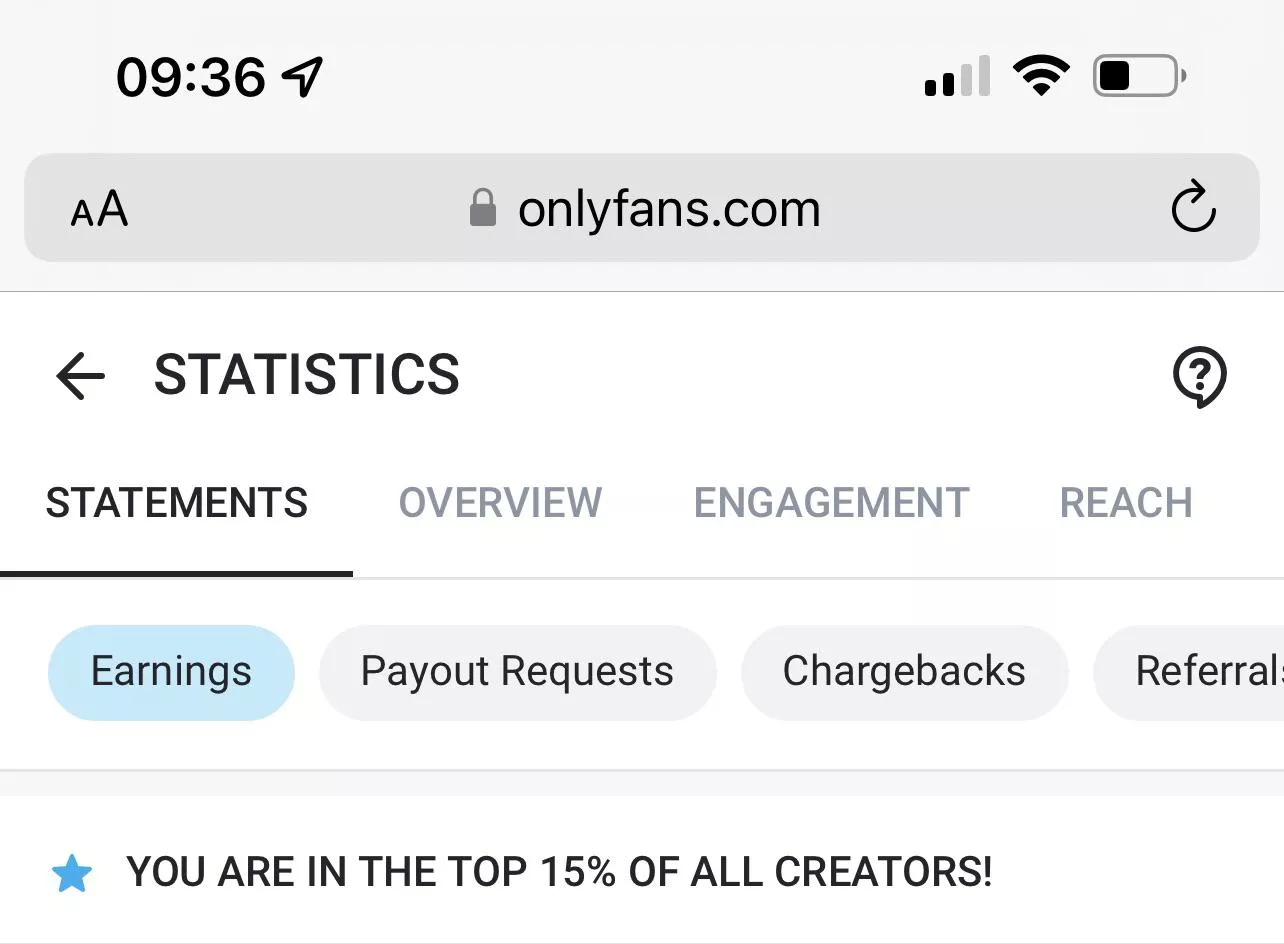The image size is (1284, 944).
Task: Switch to the Overview tab
Action: pyautogui.click(x=500, y=503)
